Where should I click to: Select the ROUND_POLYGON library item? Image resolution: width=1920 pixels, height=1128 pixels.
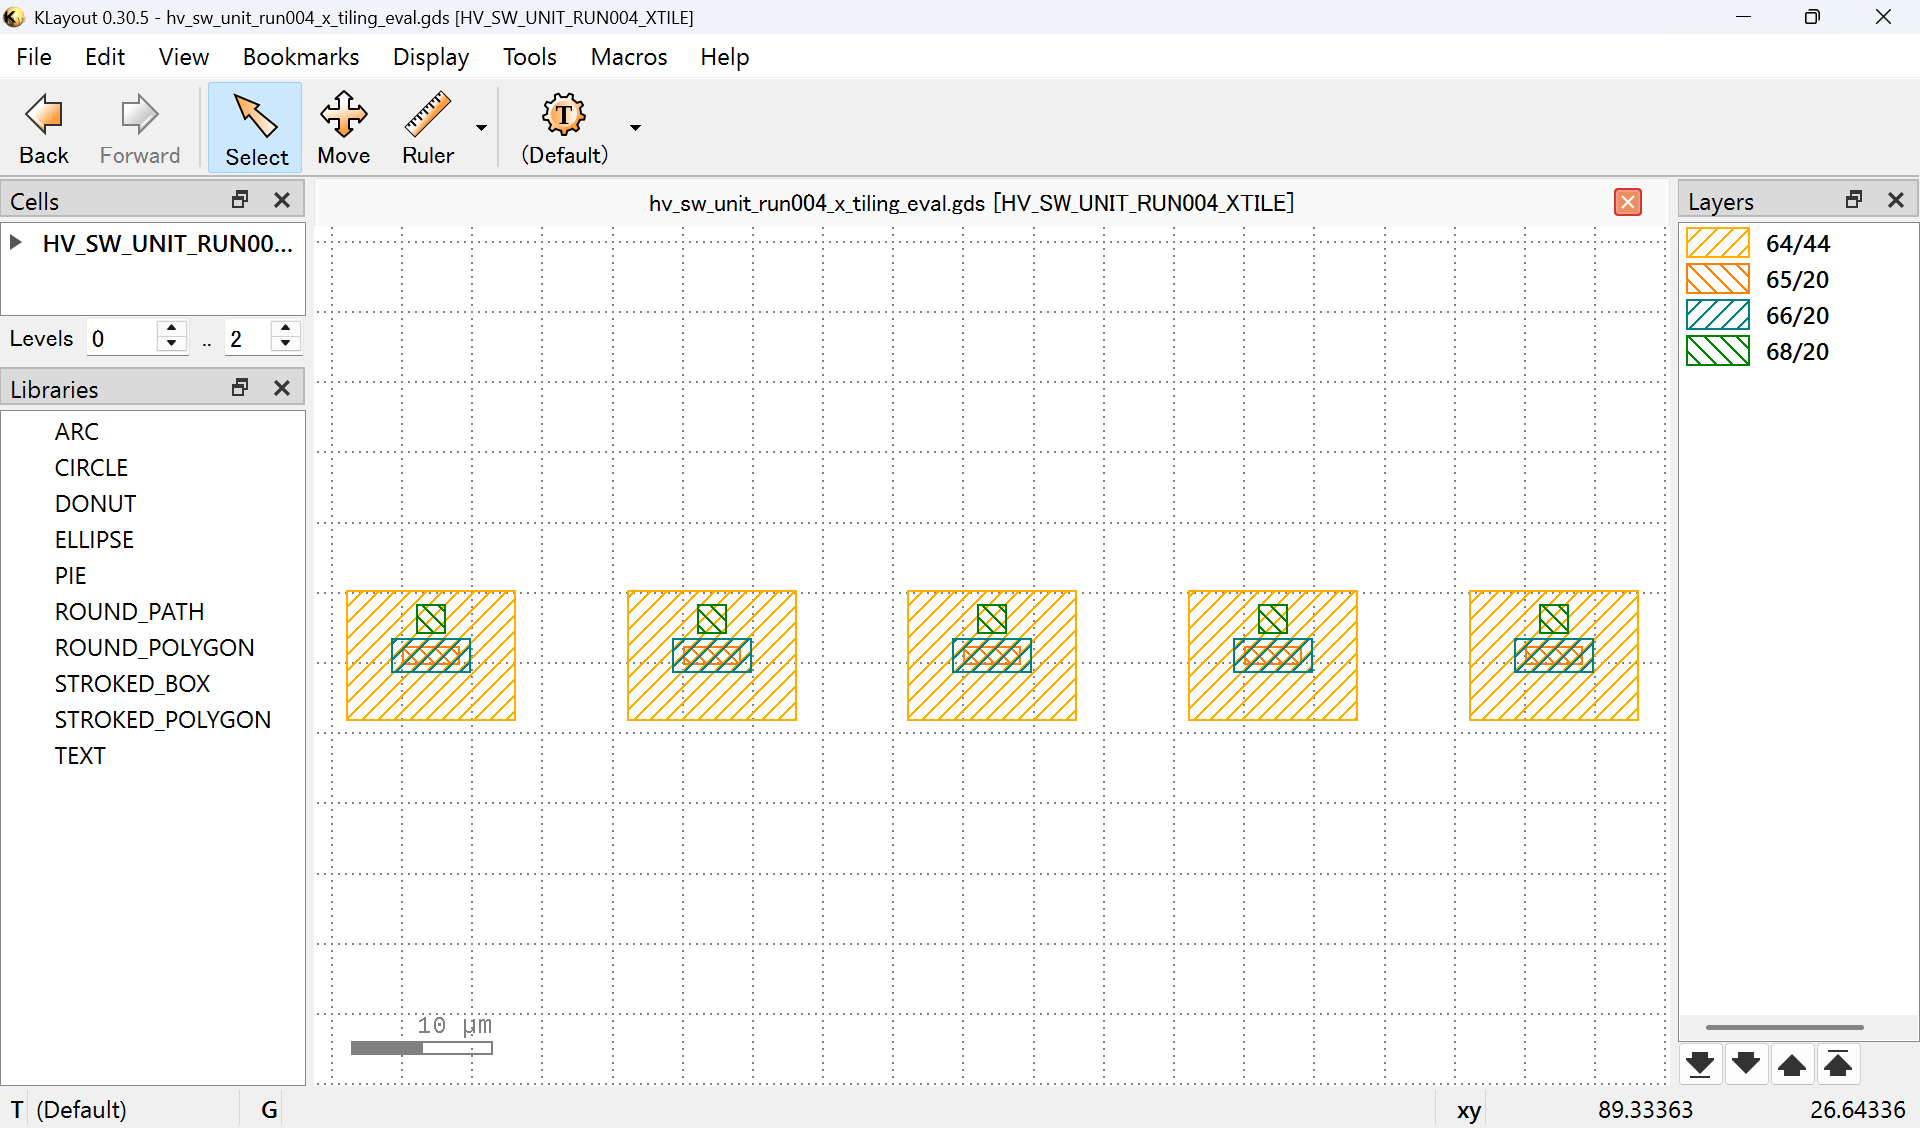154,647
